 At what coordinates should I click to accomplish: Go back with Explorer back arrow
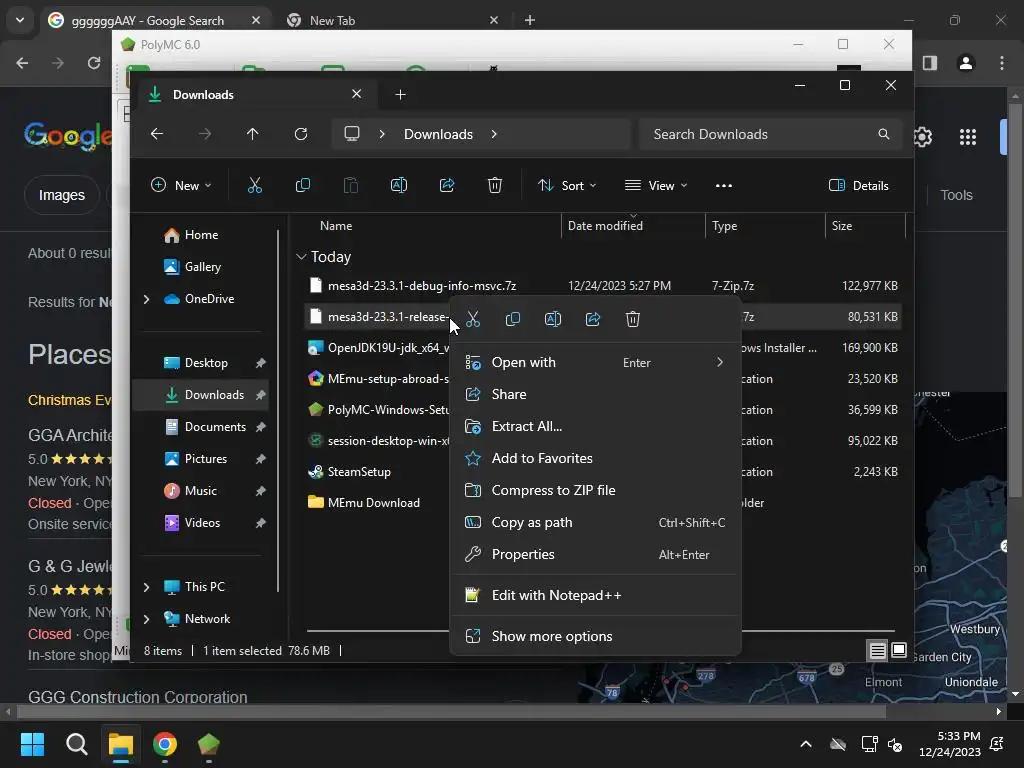pos(157,134)
